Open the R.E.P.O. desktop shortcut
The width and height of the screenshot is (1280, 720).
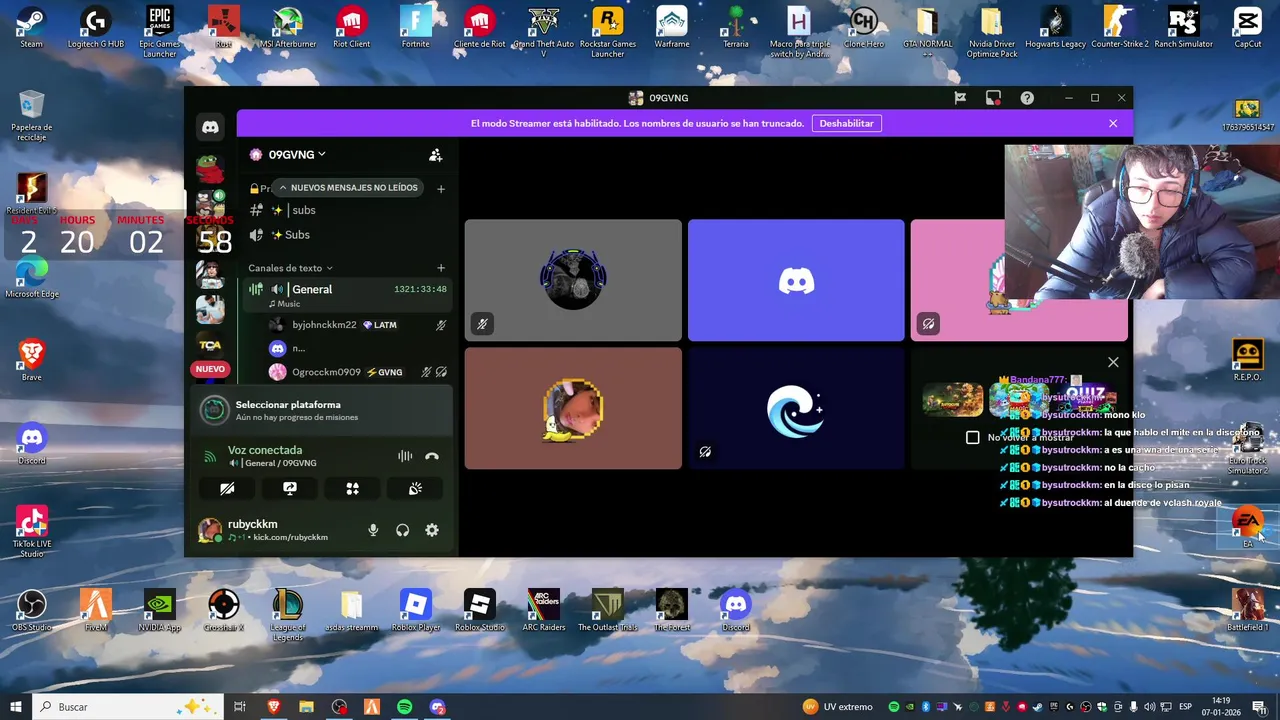pos(1247,359)
